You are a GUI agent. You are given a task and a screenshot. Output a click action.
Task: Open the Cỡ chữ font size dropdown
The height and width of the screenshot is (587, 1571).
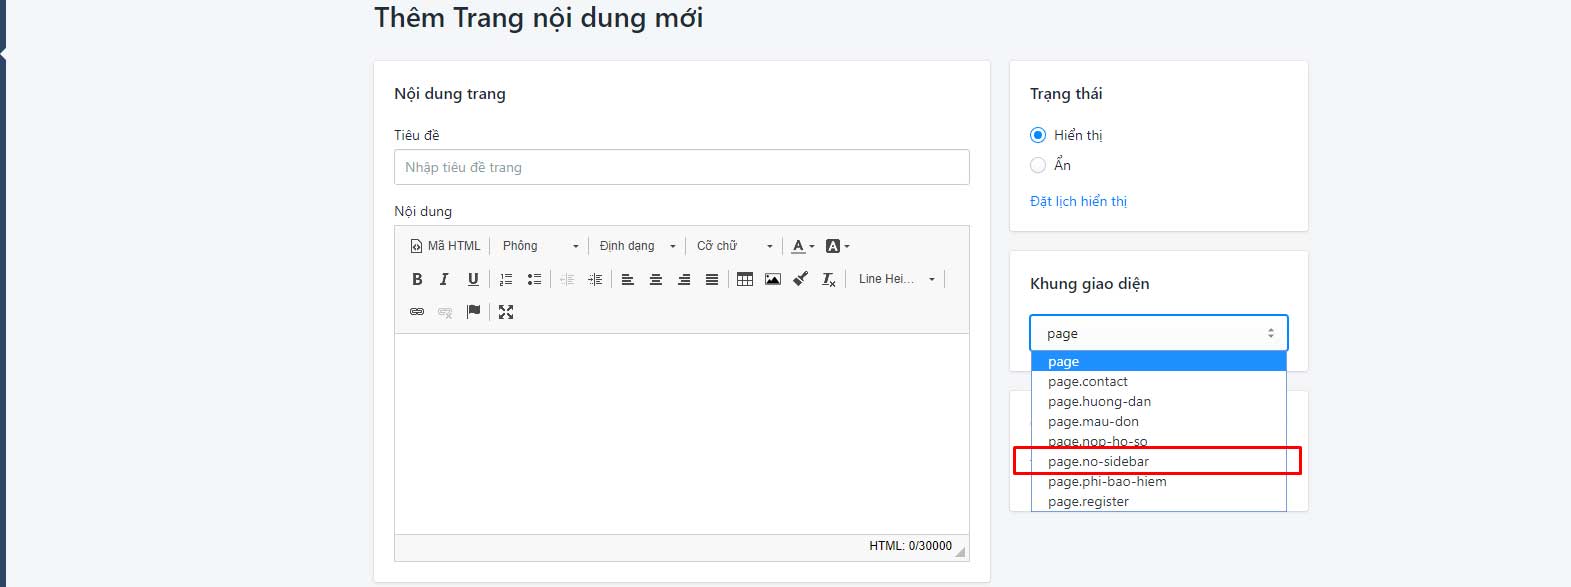click(735, 246)
